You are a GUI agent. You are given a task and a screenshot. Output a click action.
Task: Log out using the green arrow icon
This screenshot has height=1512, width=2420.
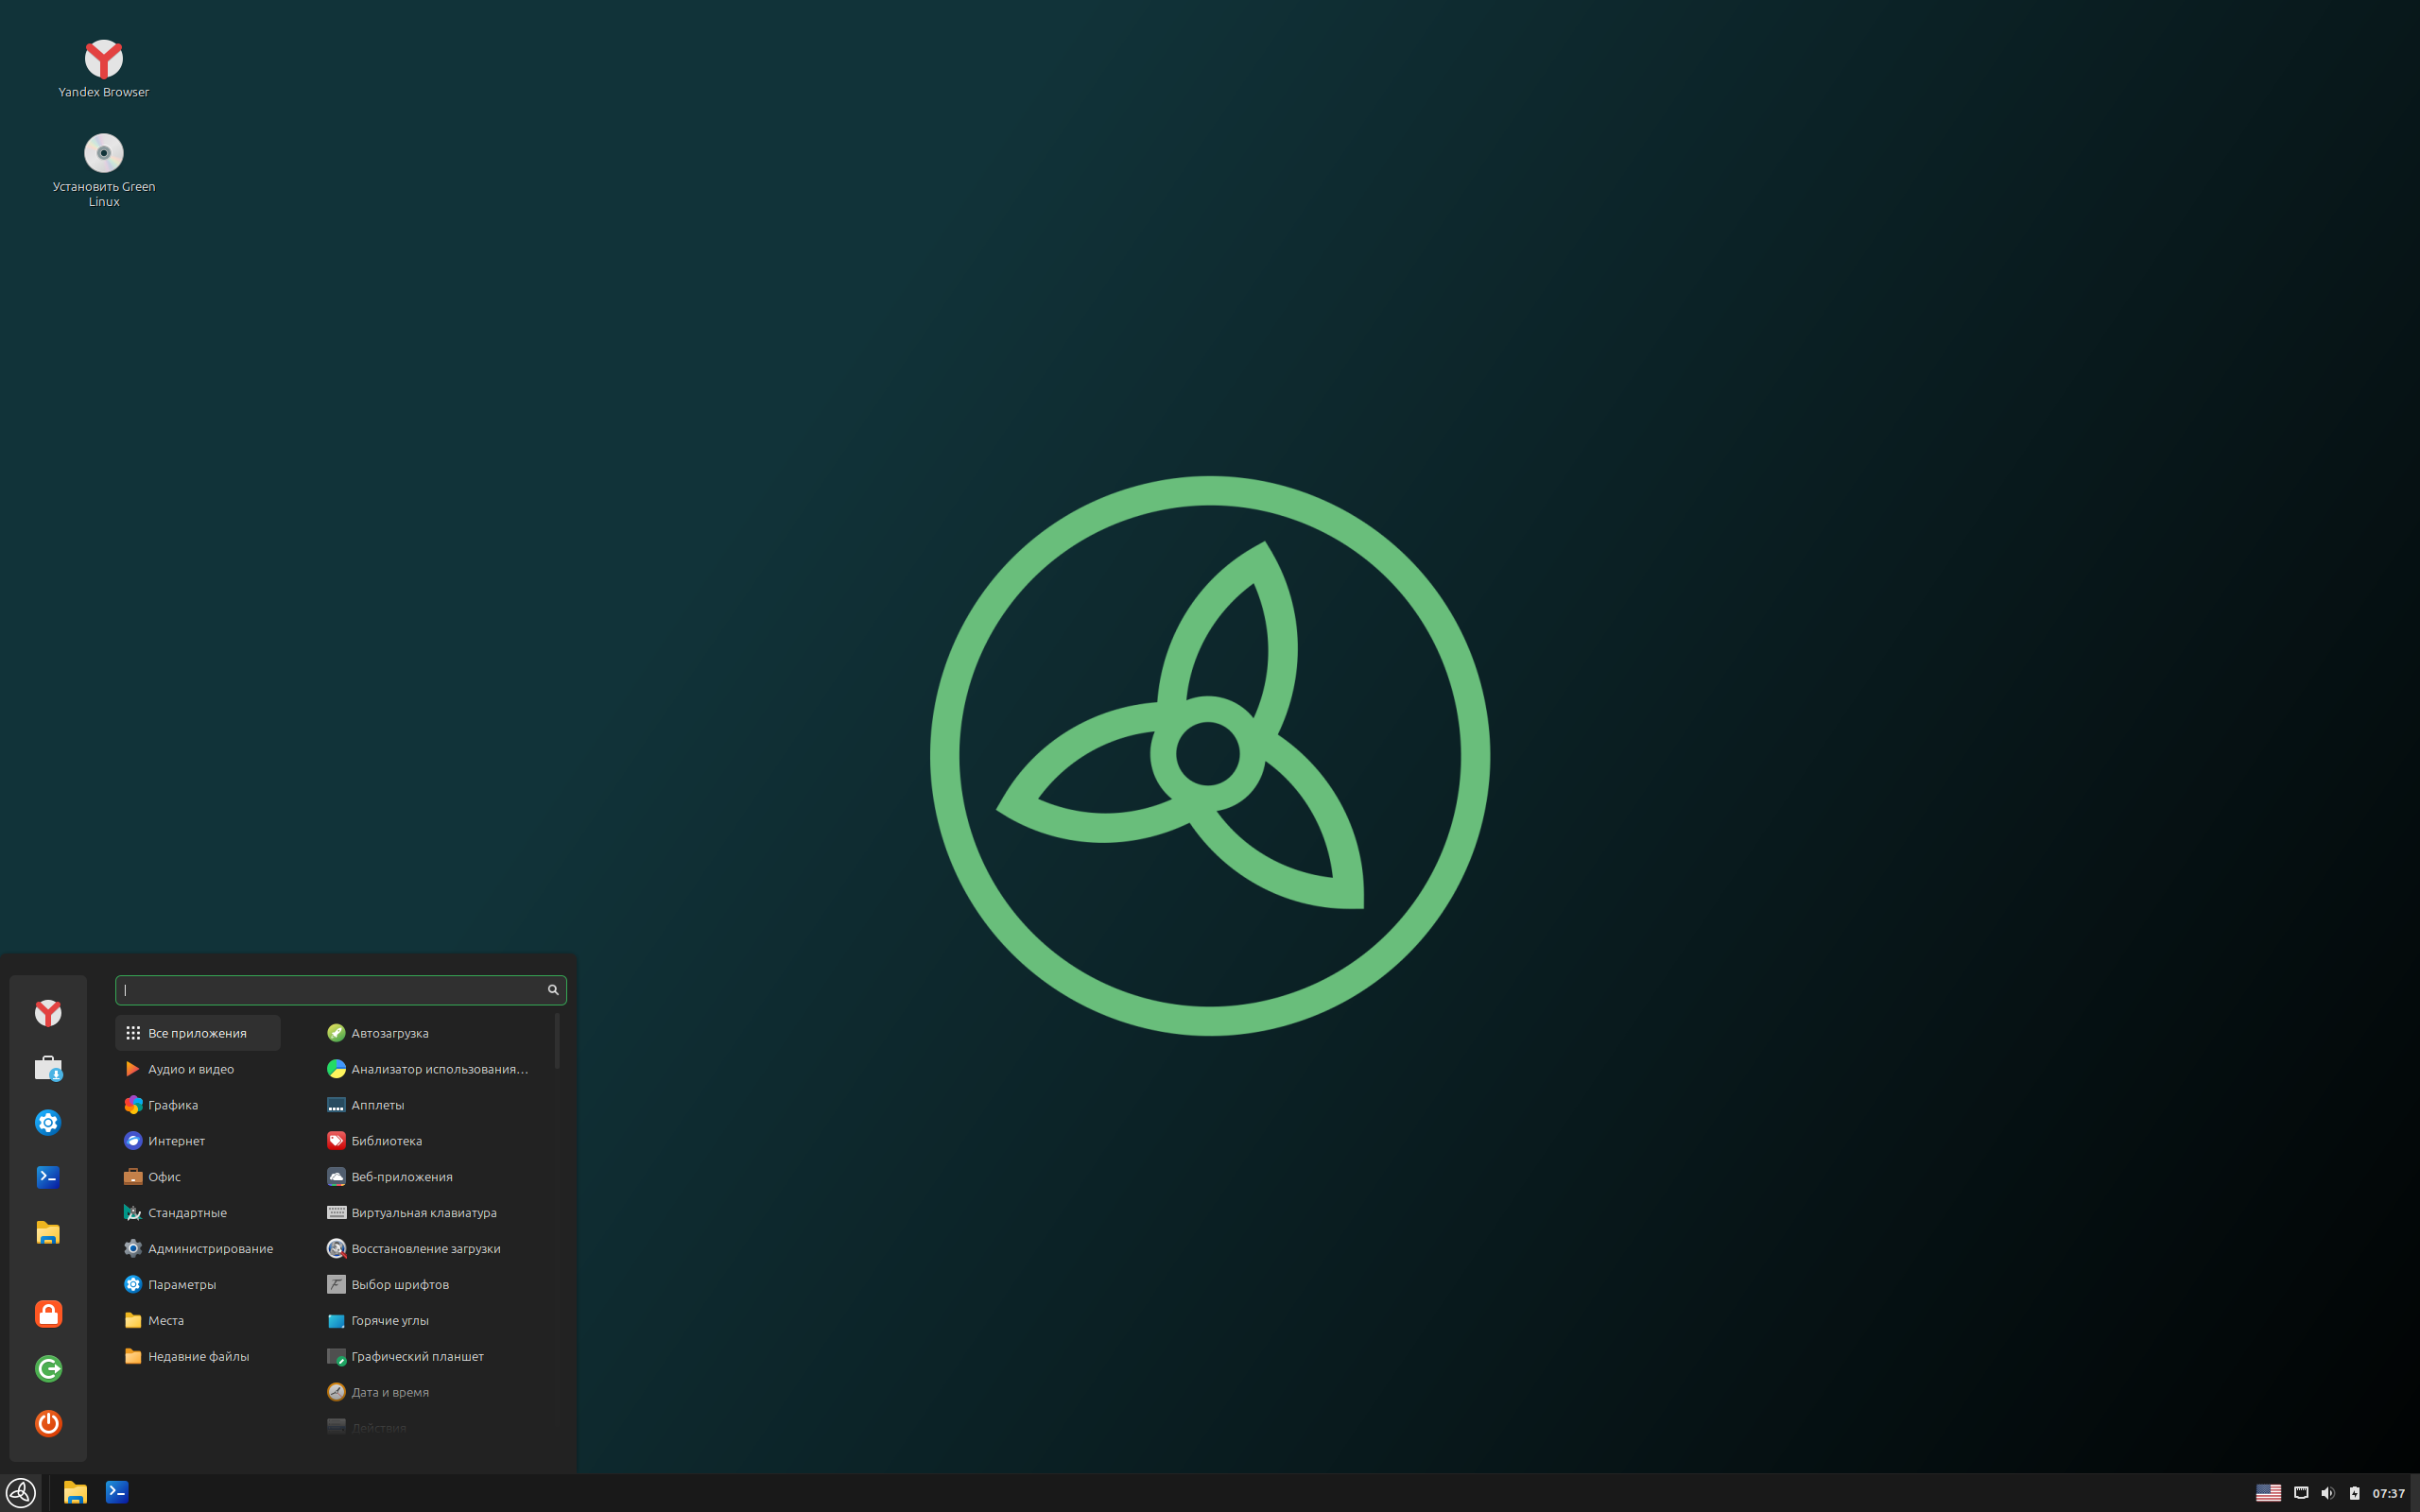pyautogui.click(x=48, y=1369)
